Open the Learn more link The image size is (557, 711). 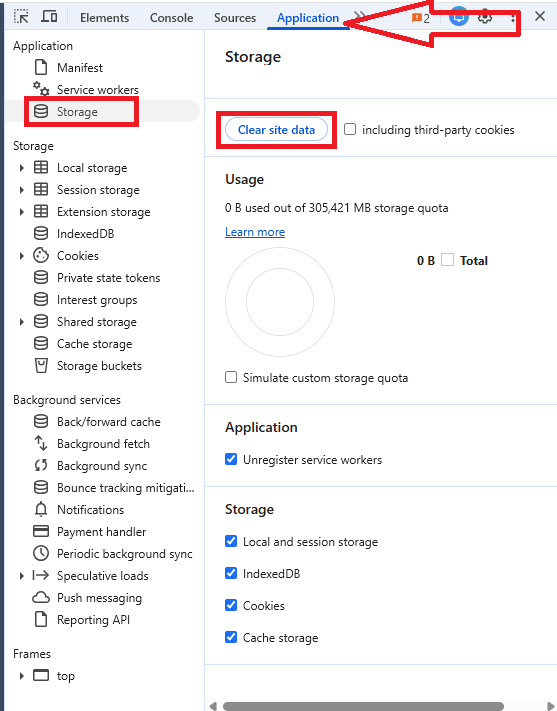[x=255, y=232]
